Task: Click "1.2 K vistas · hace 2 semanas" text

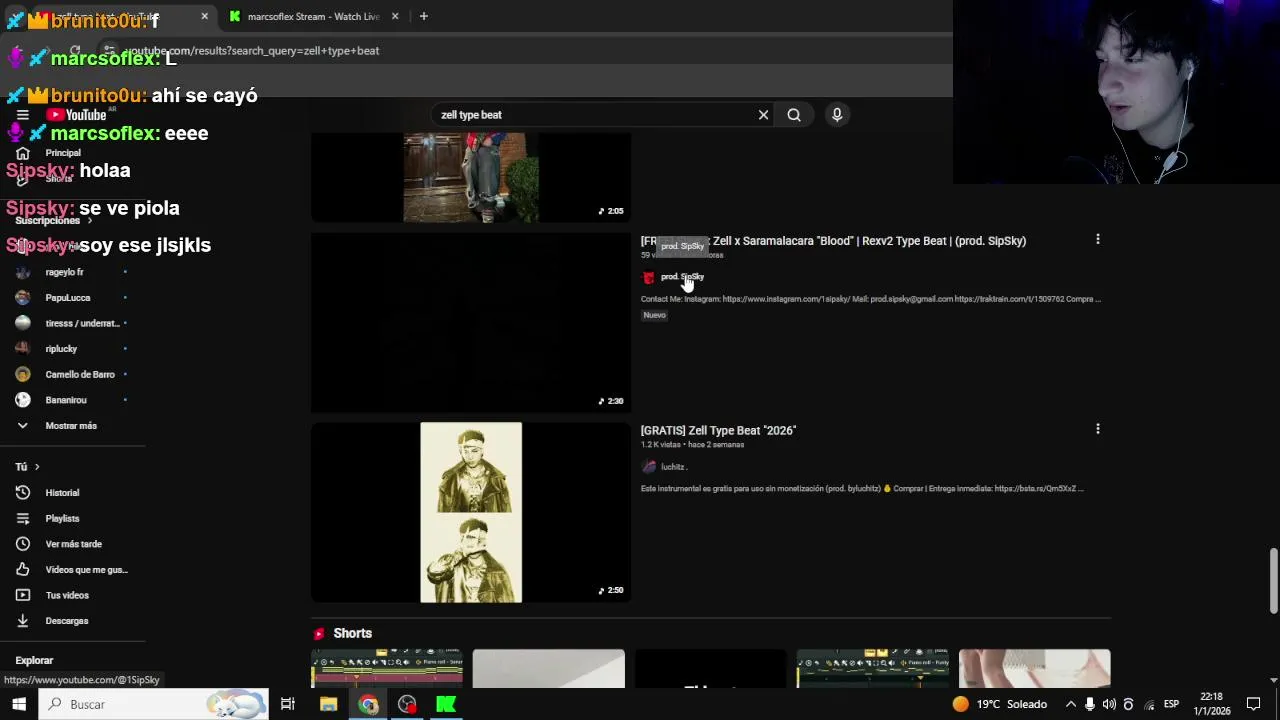Action: 692,444
